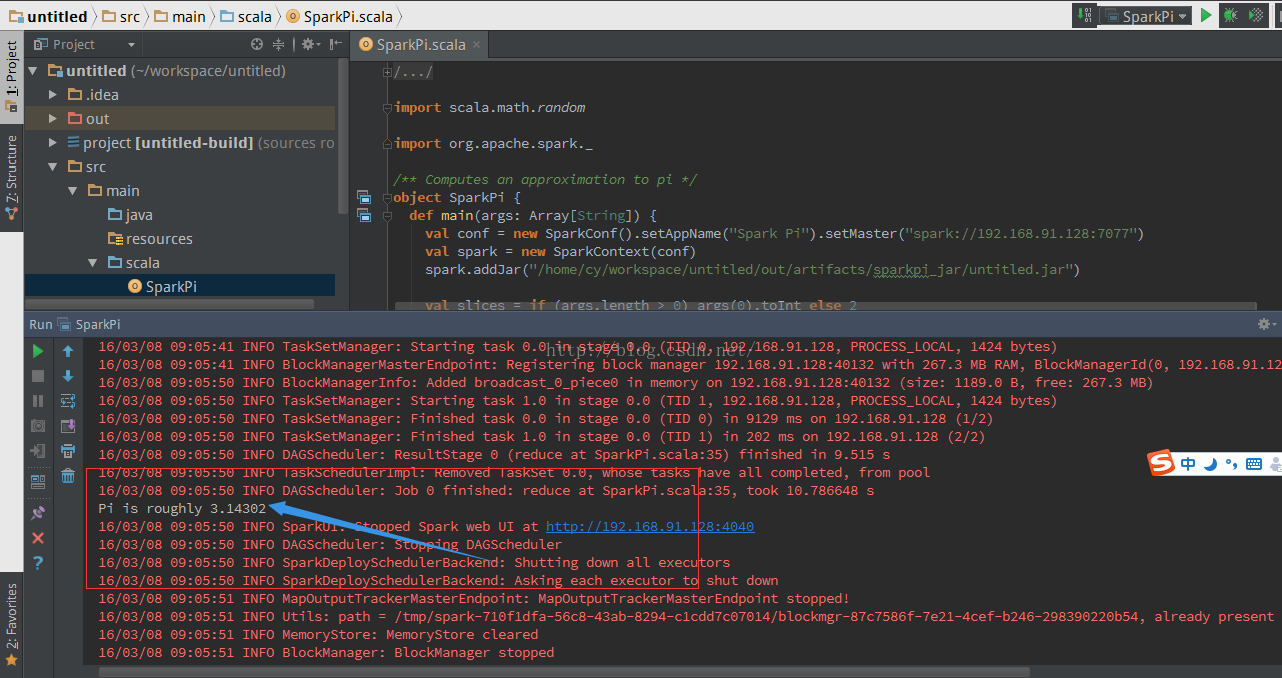Open the 1: Project side tab
The height and width of the screenshot is (678, 1282).
(11, 75)
